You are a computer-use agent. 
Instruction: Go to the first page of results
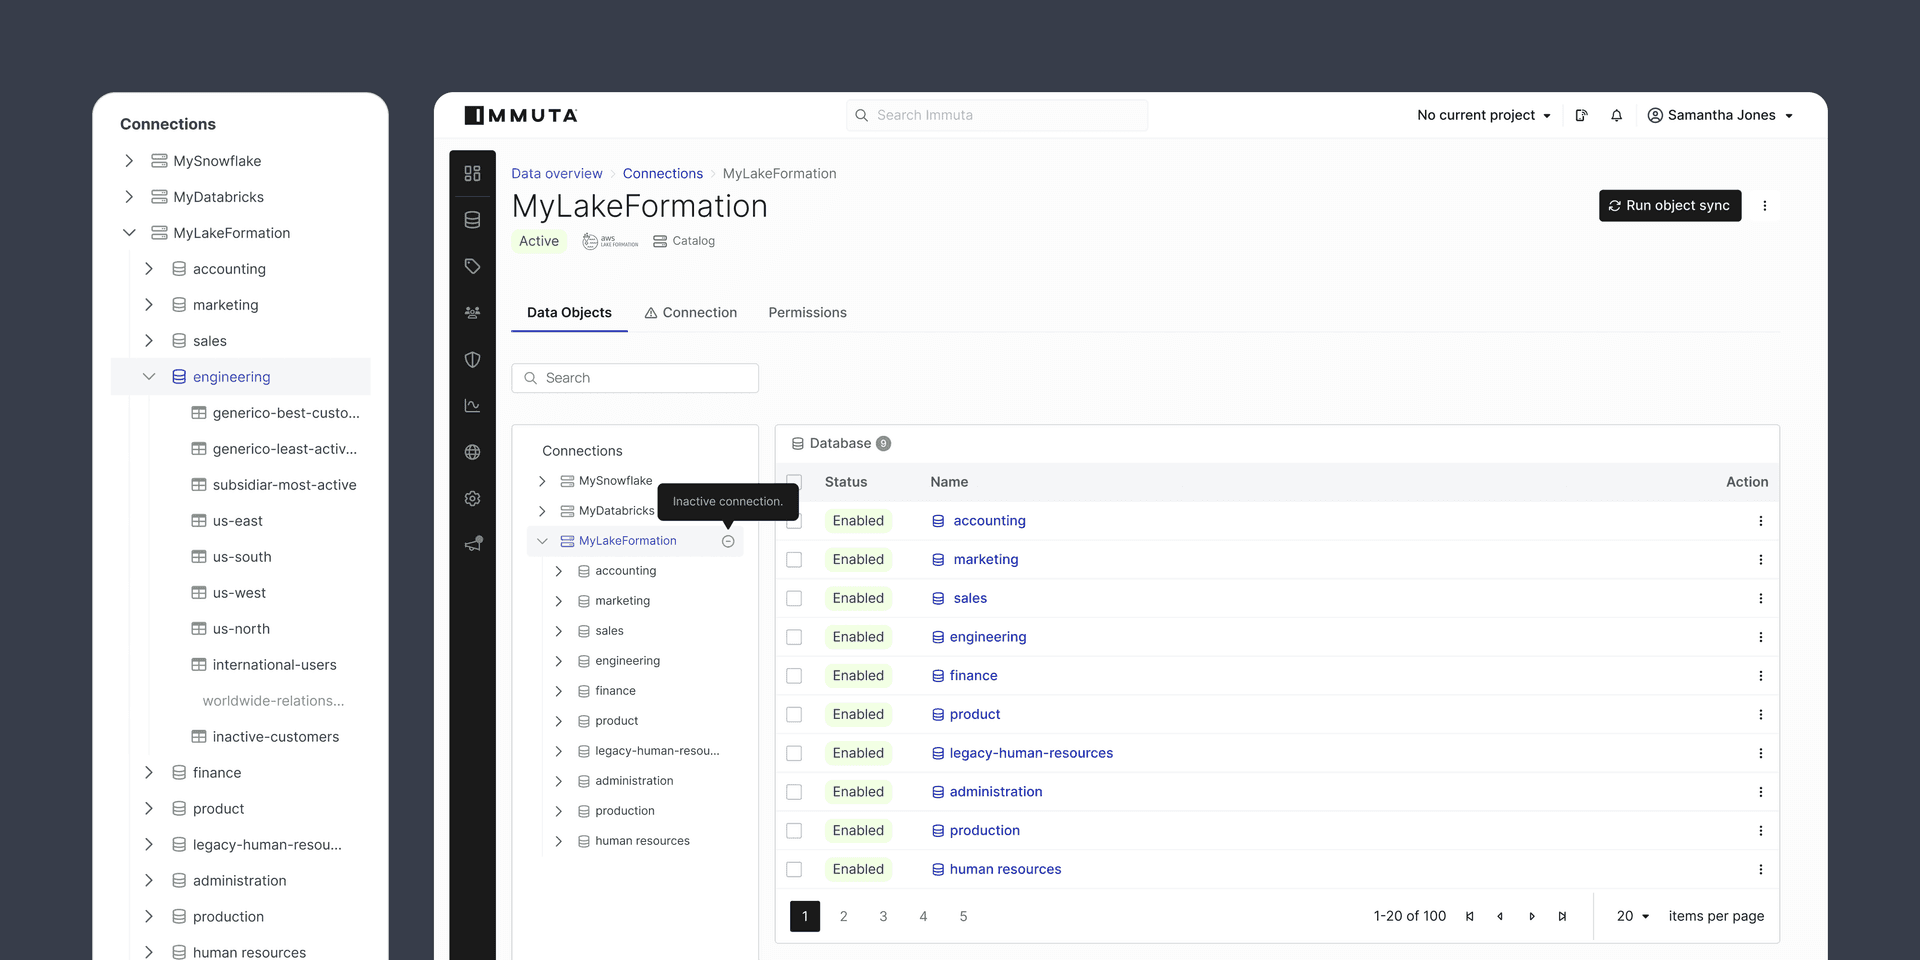[x=1469, y=916]
